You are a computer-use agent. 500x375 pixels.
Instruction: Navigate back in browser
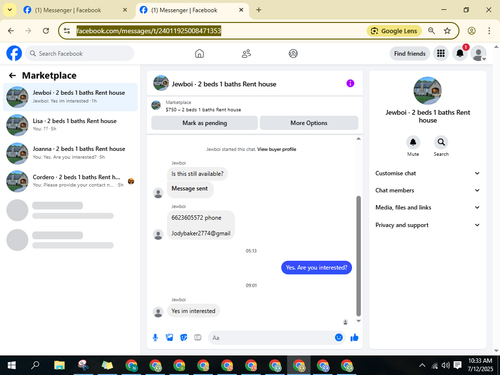[x=11, y=31]
